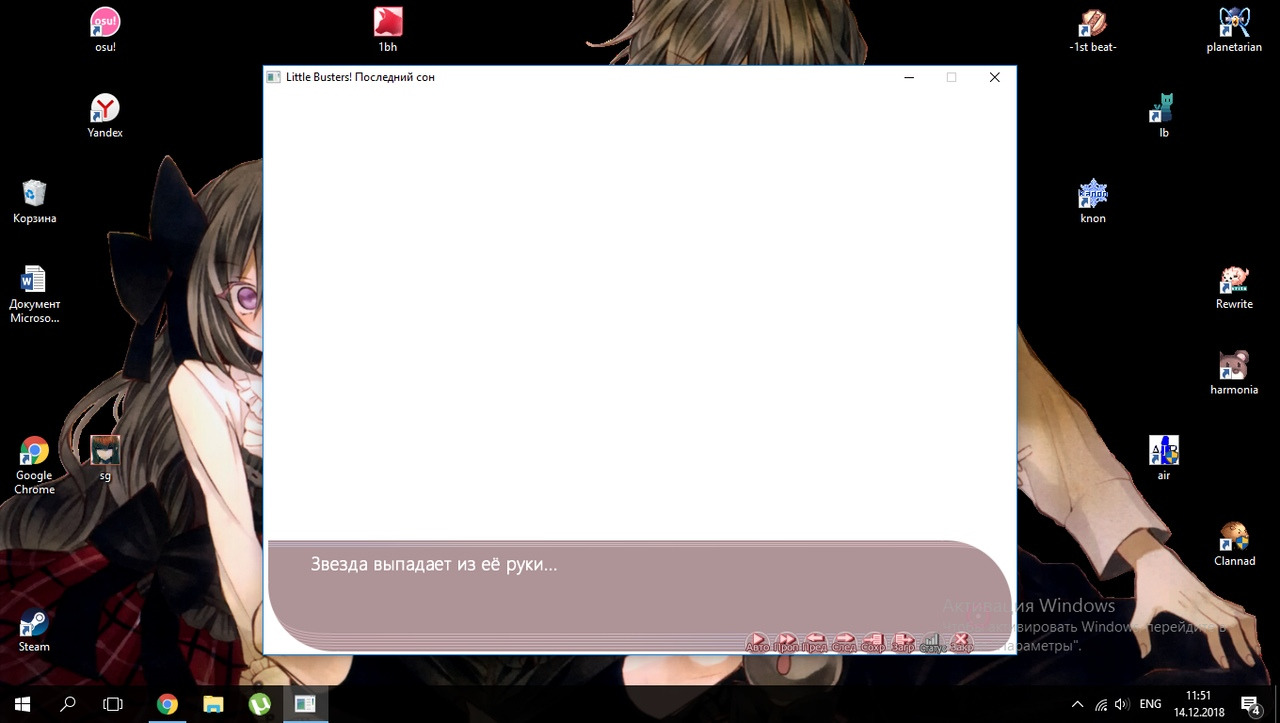Select the planetarian desktop shortcut

coord(1234,29)
